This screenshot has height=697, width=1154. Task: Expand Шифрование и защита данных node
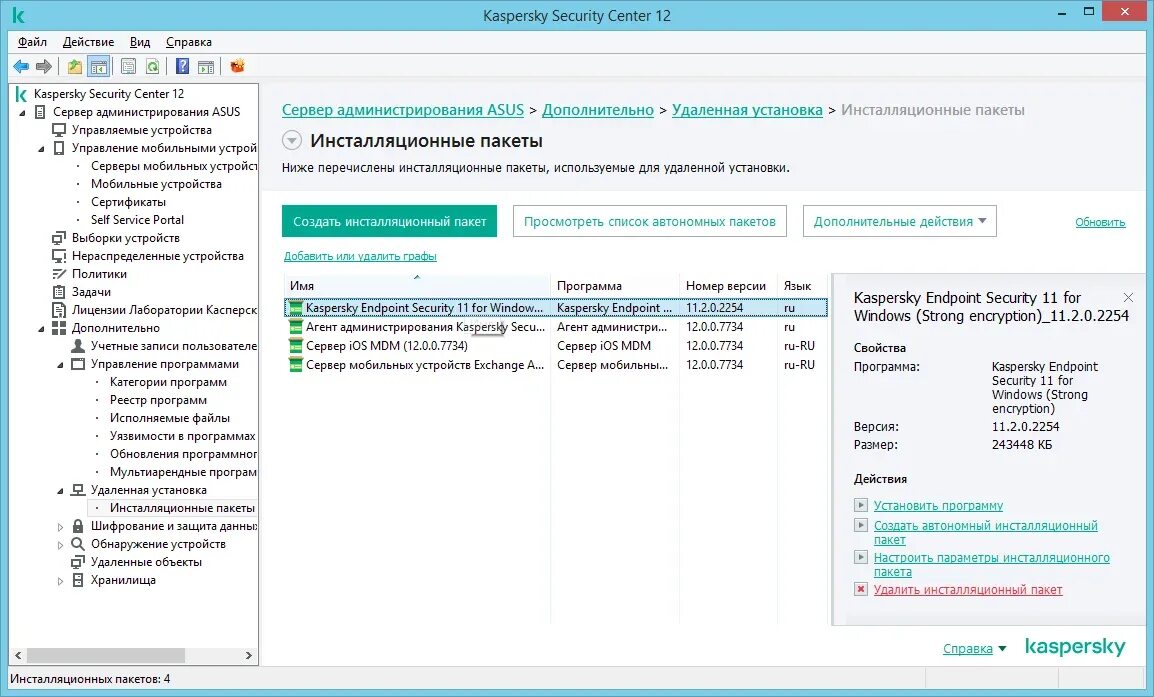60,527
